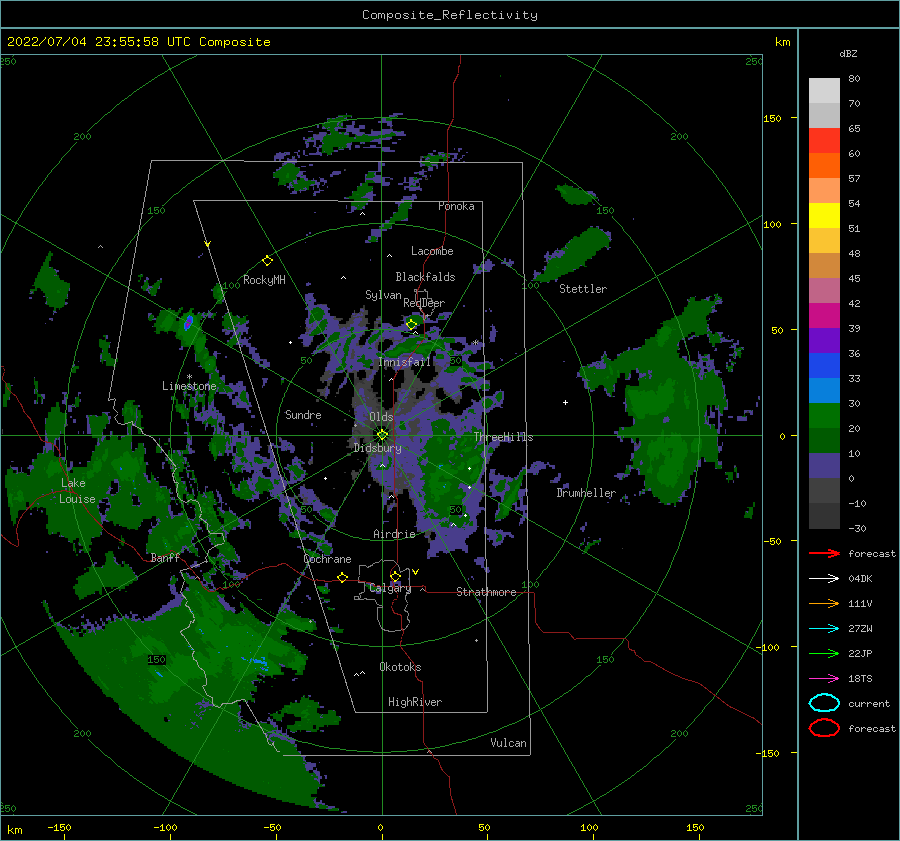900x841 pixels.
Task: Click the white 04DK arrow icon
Action: pyautogui.click(x=824, y=578)
